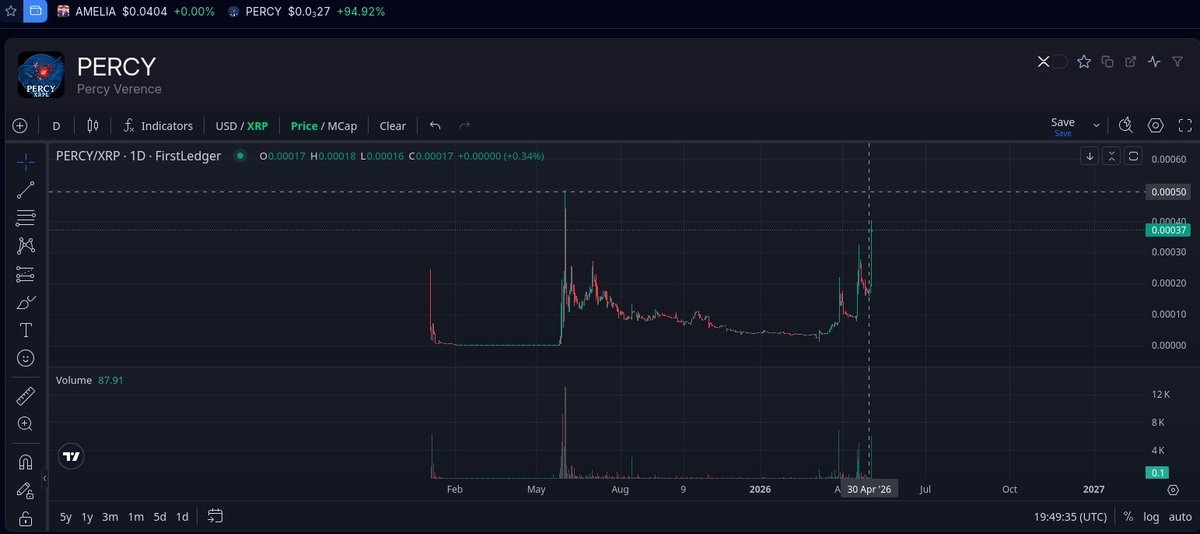Open the time zone 19:49:35 (UTC) menu
1200x534 pixels.
(x=1070, y=517)
